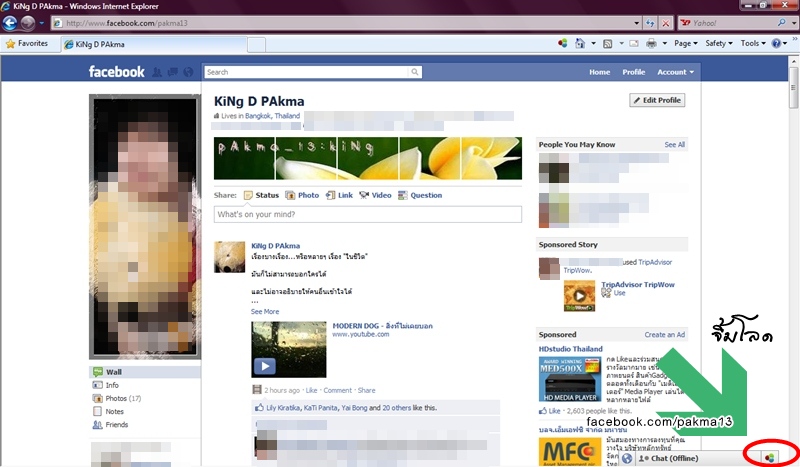Open the Safety menu
This screenshot has width=800, height=467.
click(x=719, y=43)
